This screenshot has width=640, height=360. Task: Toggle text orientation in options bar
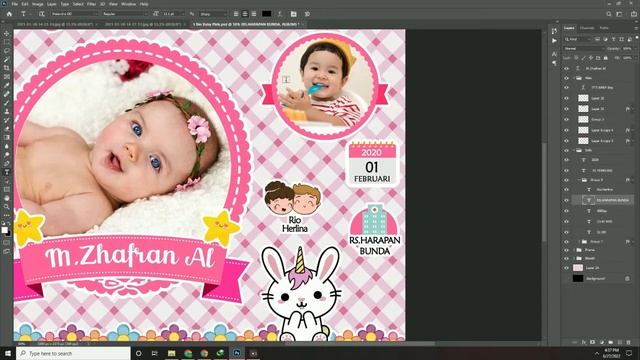(41, 14)
